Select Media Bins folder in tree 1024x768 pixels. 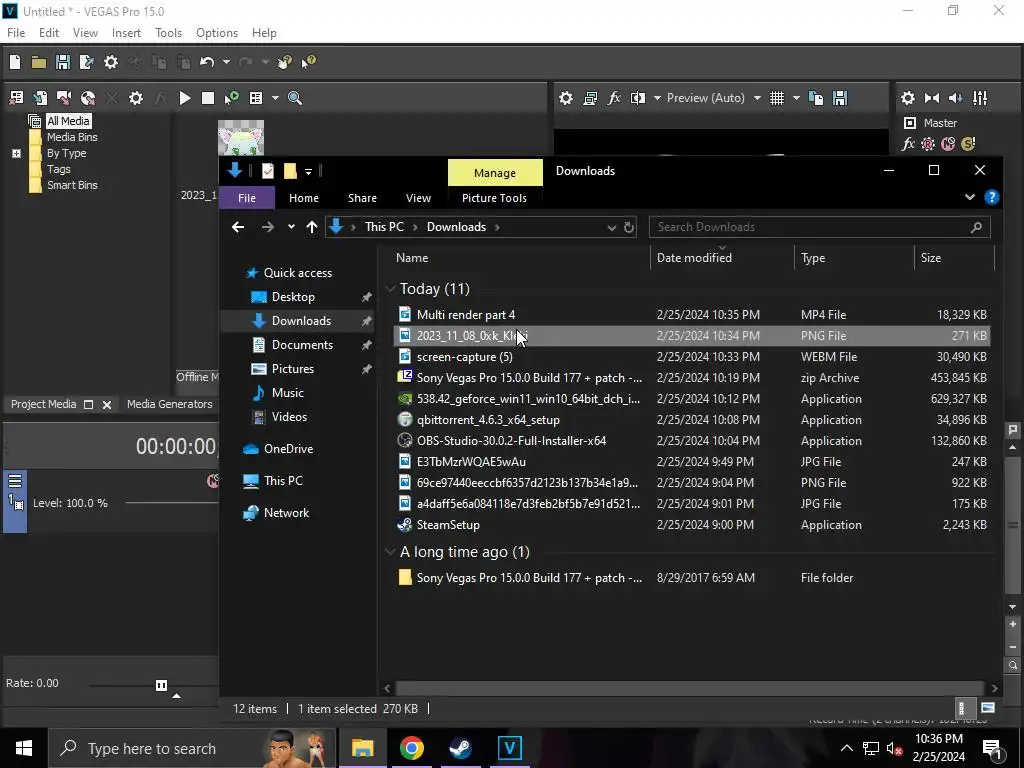[x=72, y=137]
